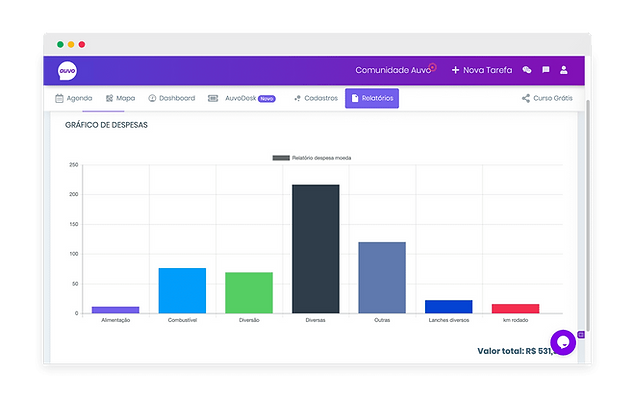Click the dark Diversas bar
The image size is (634, 396).
click(x=316, y=249)
